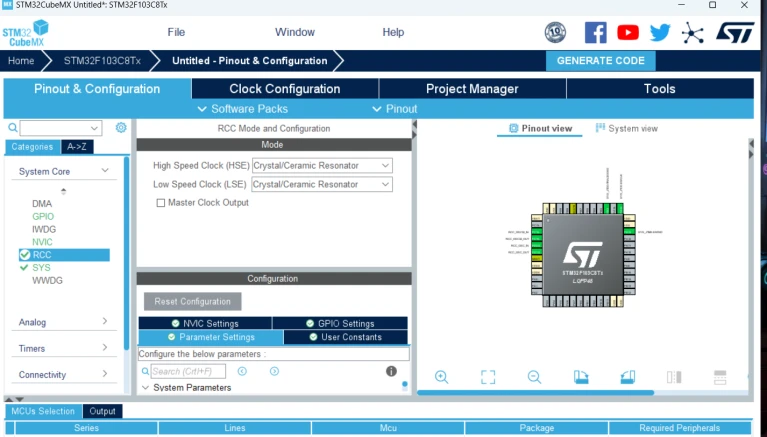Switch to the Project Manager tab
767x437 pixels.
pos(472,89)
